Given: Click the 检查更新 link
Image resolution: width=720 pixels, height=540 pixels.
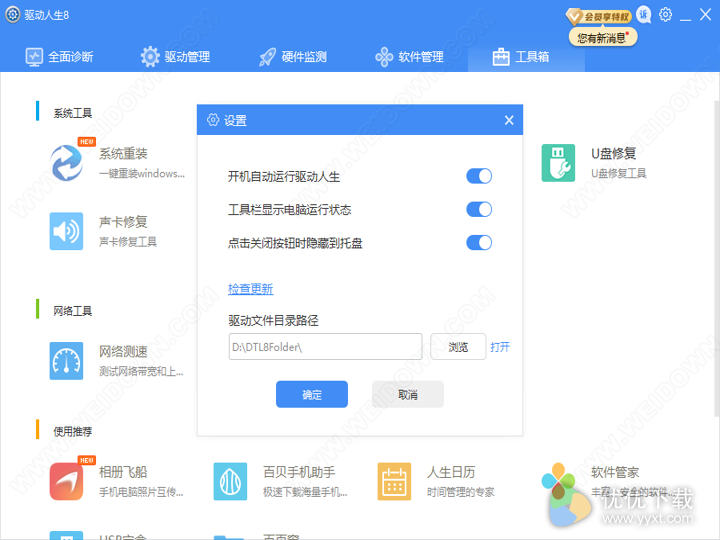Looking at the screenshot, I should [x=251, y=289].
